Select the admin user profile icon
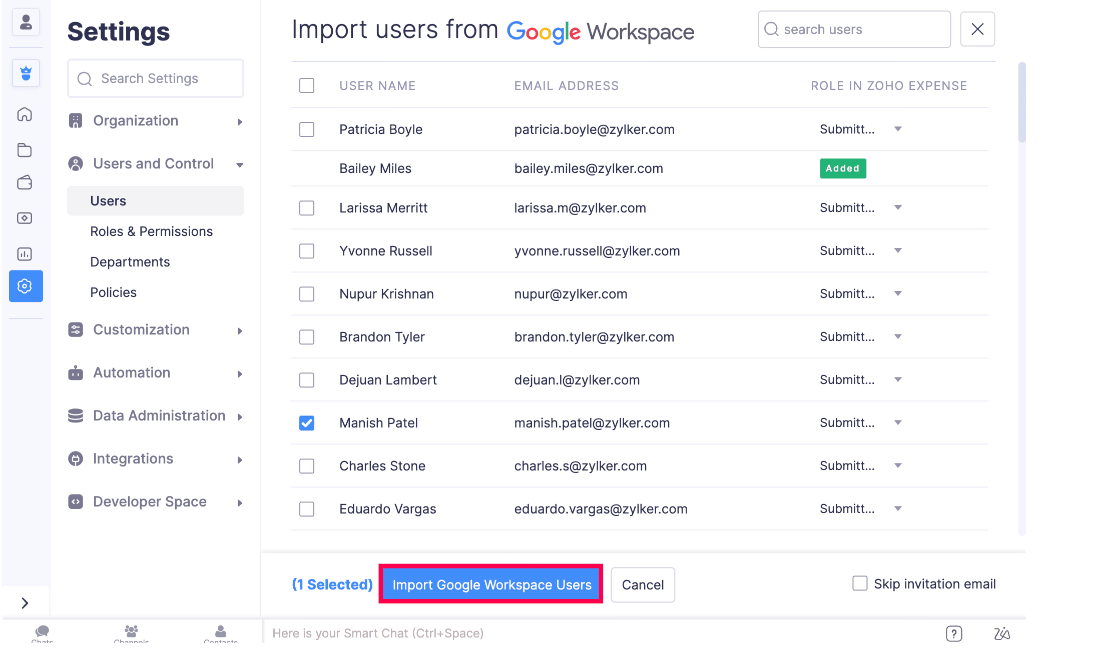Viewport: 1096px width, 658px height. click(x=25, y=22)
